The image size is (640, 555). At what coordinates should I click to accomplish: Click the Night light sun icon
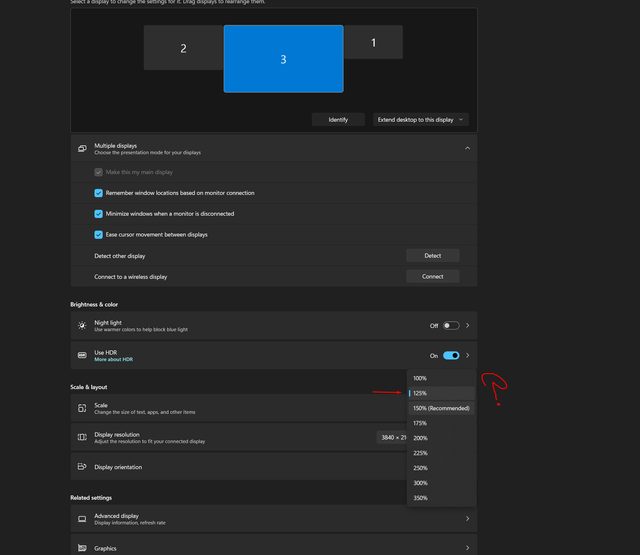[82, 325]
